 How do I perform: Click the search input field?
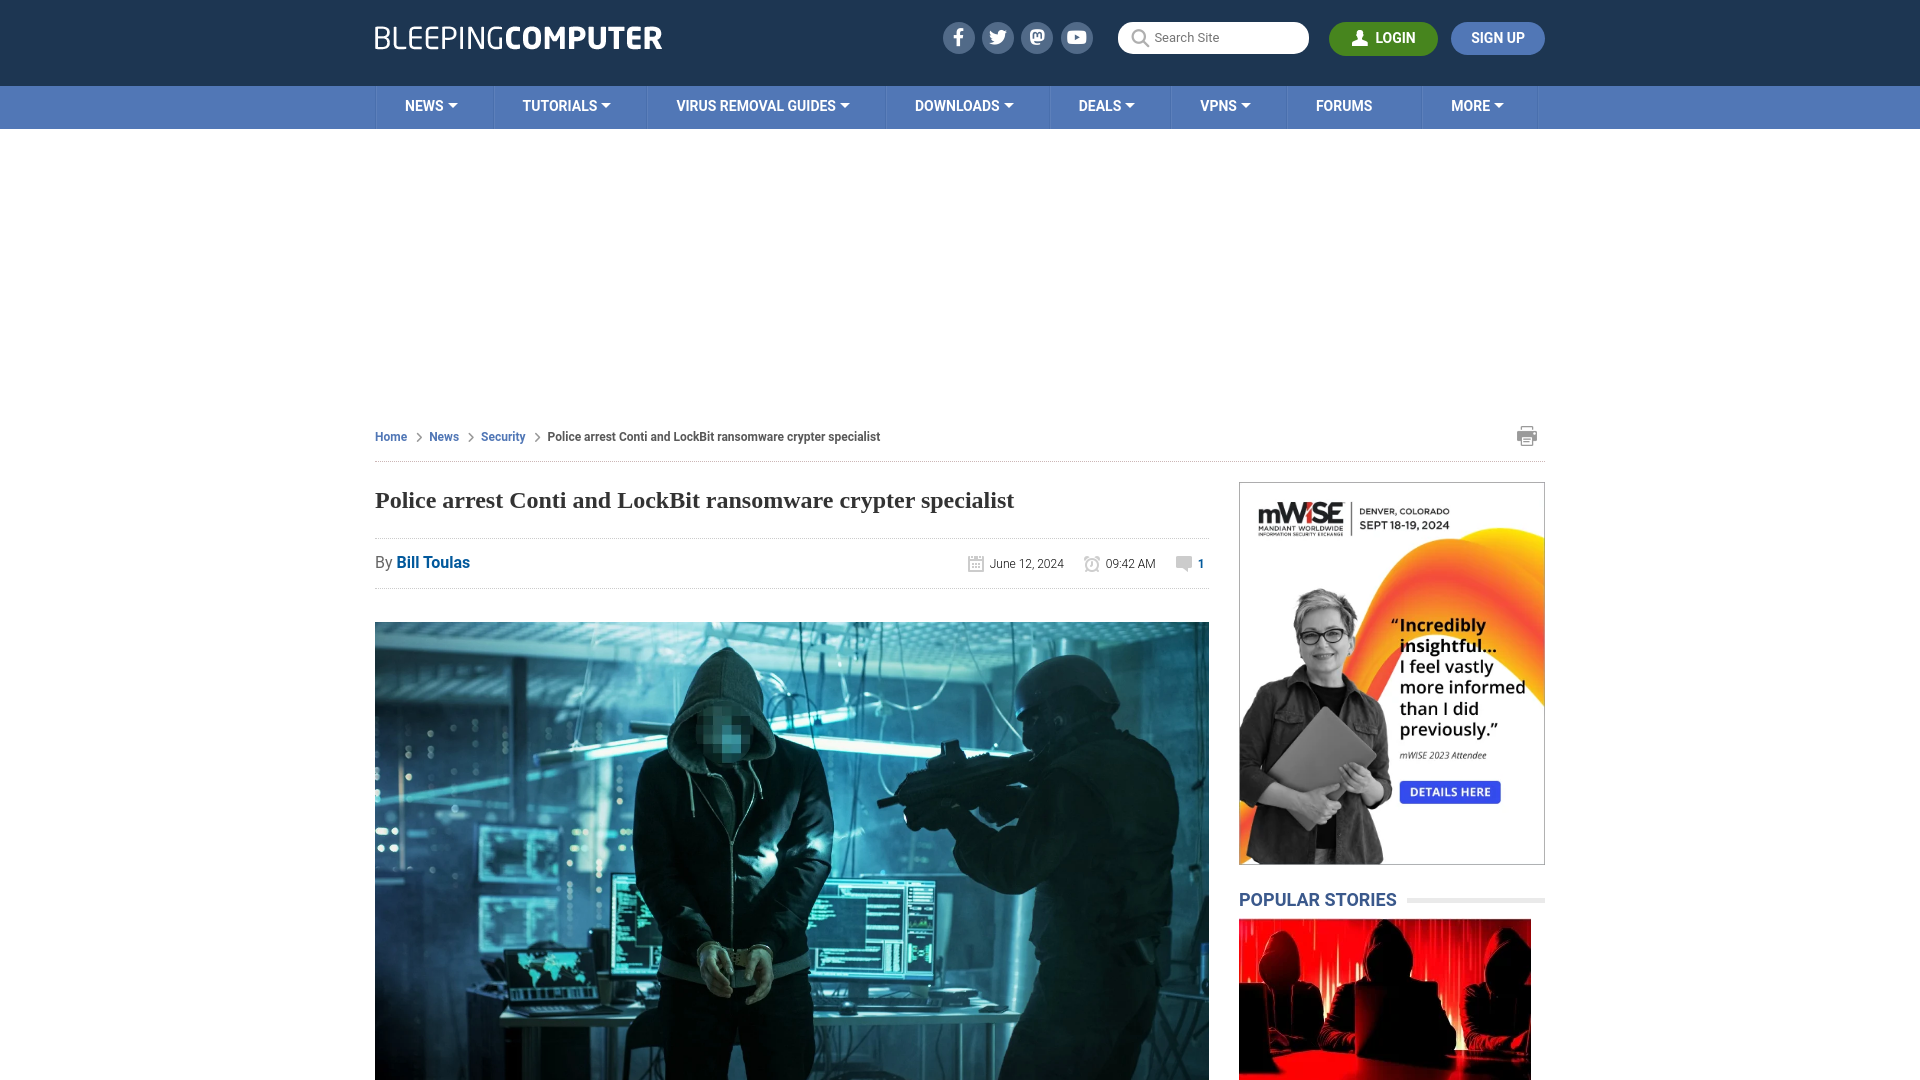point(1213,37)
